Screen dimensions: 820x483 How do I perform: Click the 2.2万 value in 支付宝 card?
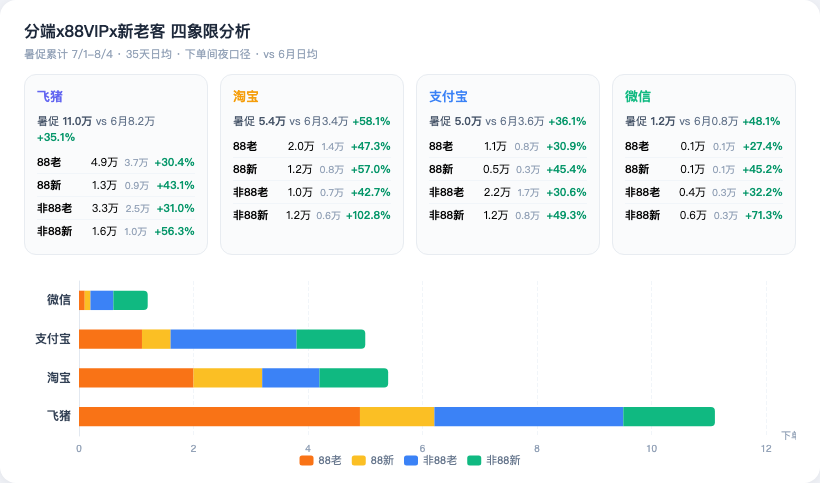click(497, 192)
